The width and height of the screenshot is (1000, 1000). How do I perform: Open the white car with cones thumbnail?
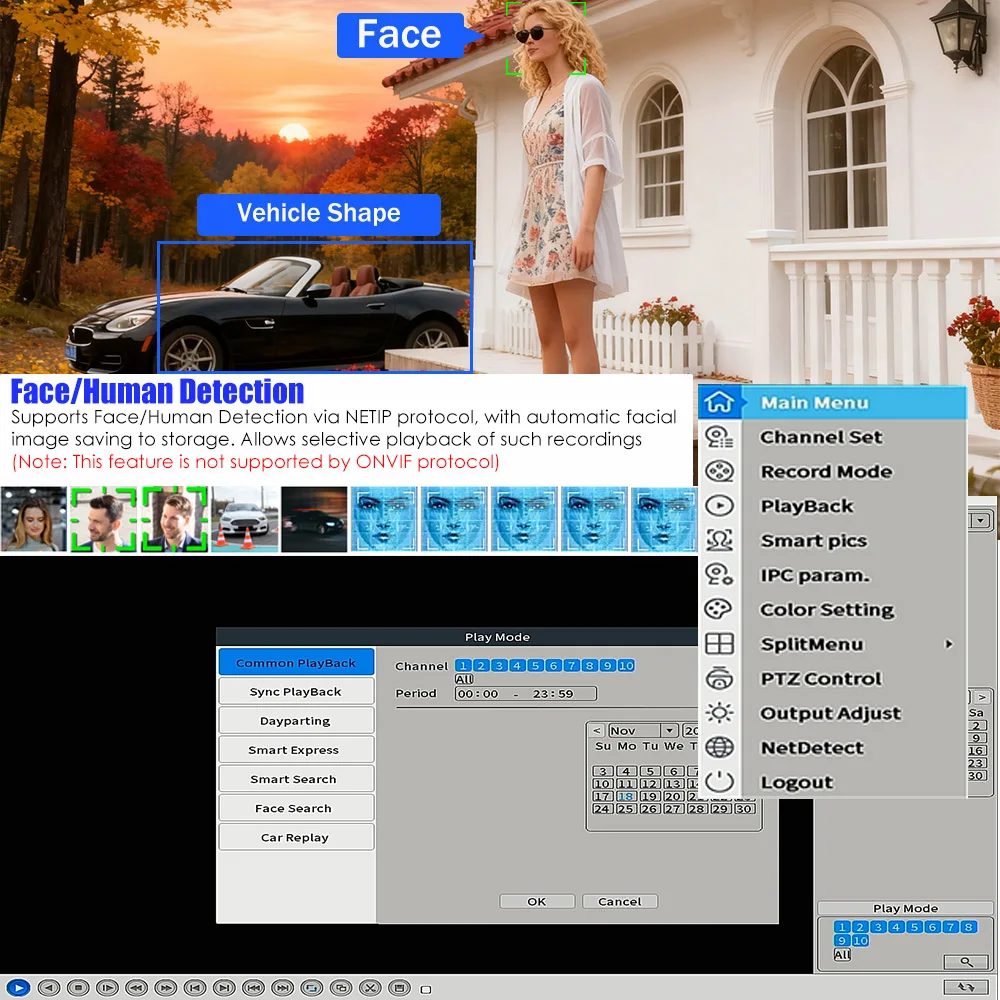tap(245, 519)
